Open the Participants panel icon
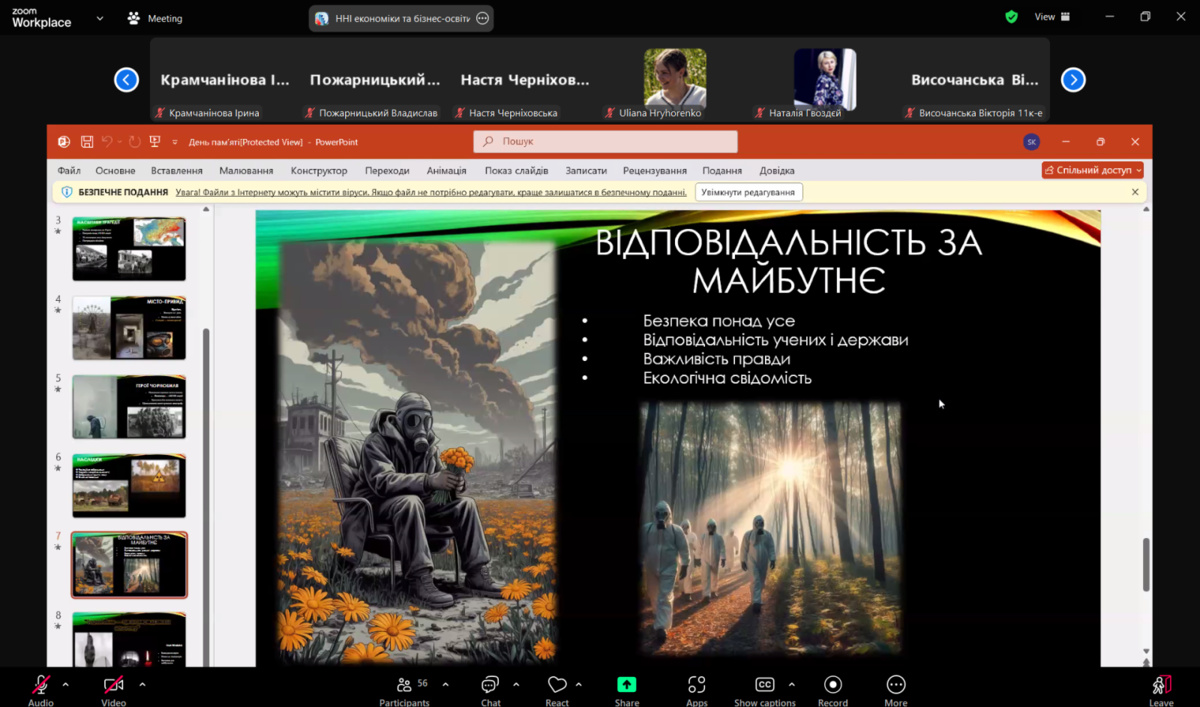Screen dimensions: 1200x707 point(404,685)
